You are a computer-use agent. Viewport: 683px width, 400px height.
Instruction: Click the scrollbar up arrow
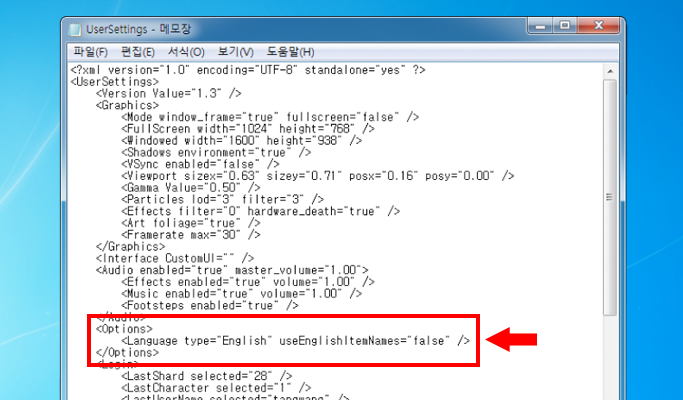point(610,71)
